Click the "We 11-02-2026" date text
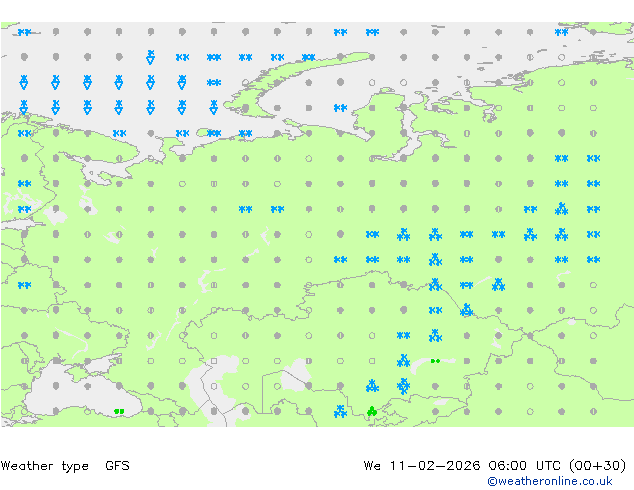 (422, 466)
